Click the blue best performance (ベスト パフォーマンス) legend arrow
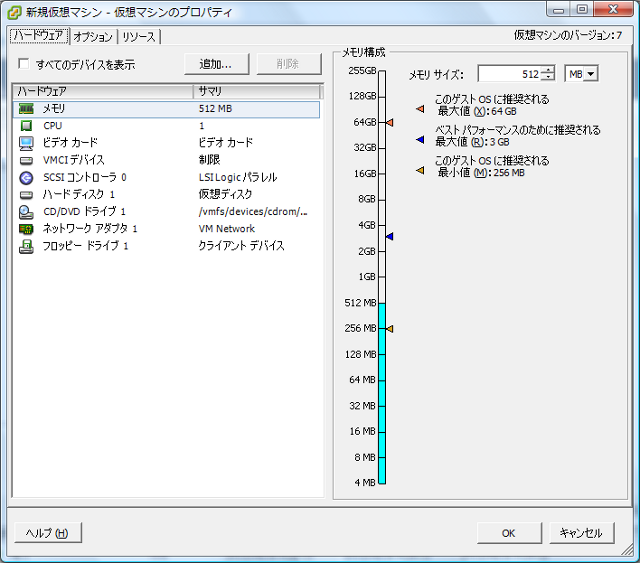The width and height of the screenshot is (640, 563). [420, 140]
